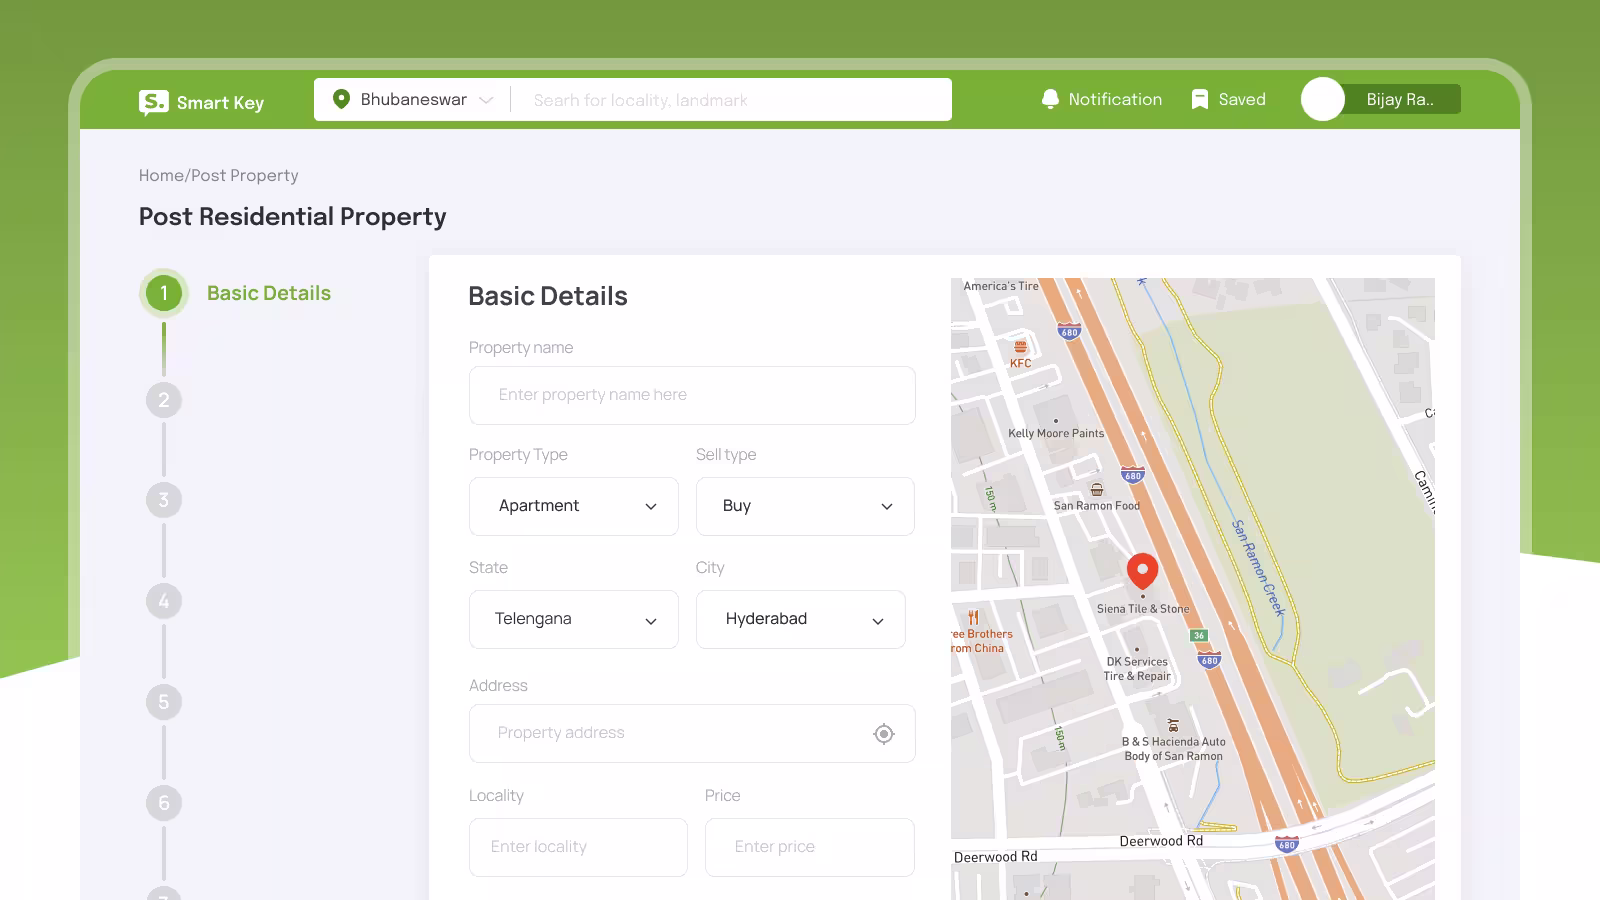The image size is (1600, 900).
Task: Open the State Telengana dropdown
Action: (x=574, y=619)
